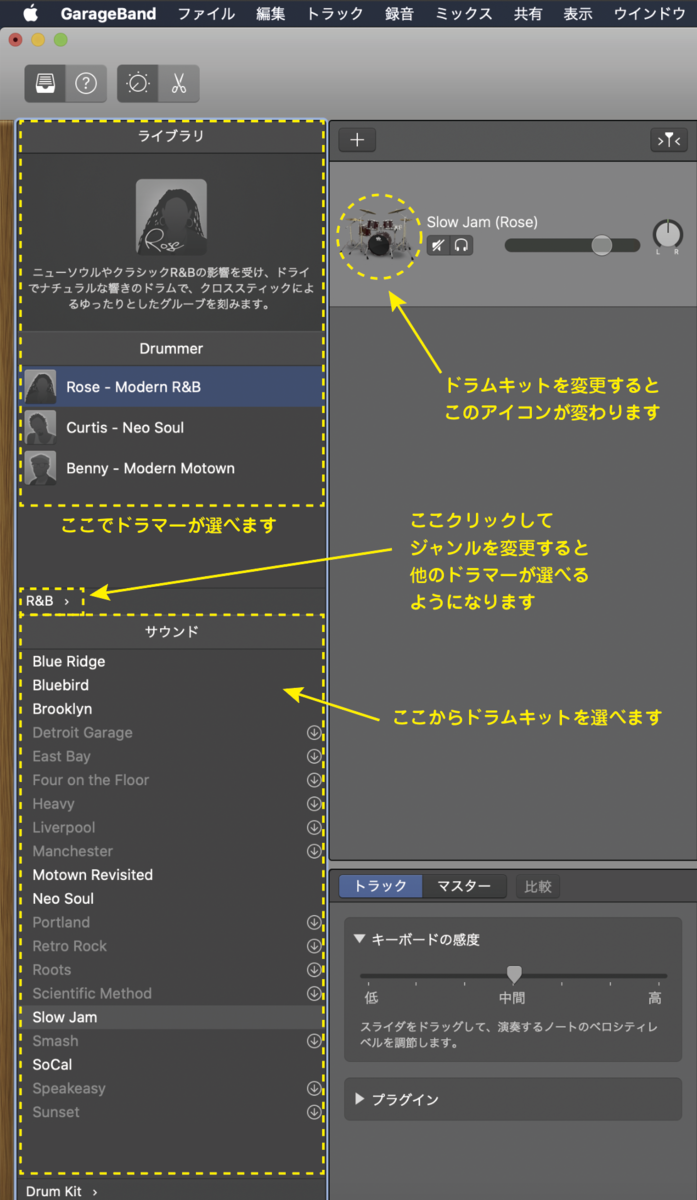The width and height of the screenshot is (697, 1200).
Task: Open the 録音 menu
Action: point(400,14)
